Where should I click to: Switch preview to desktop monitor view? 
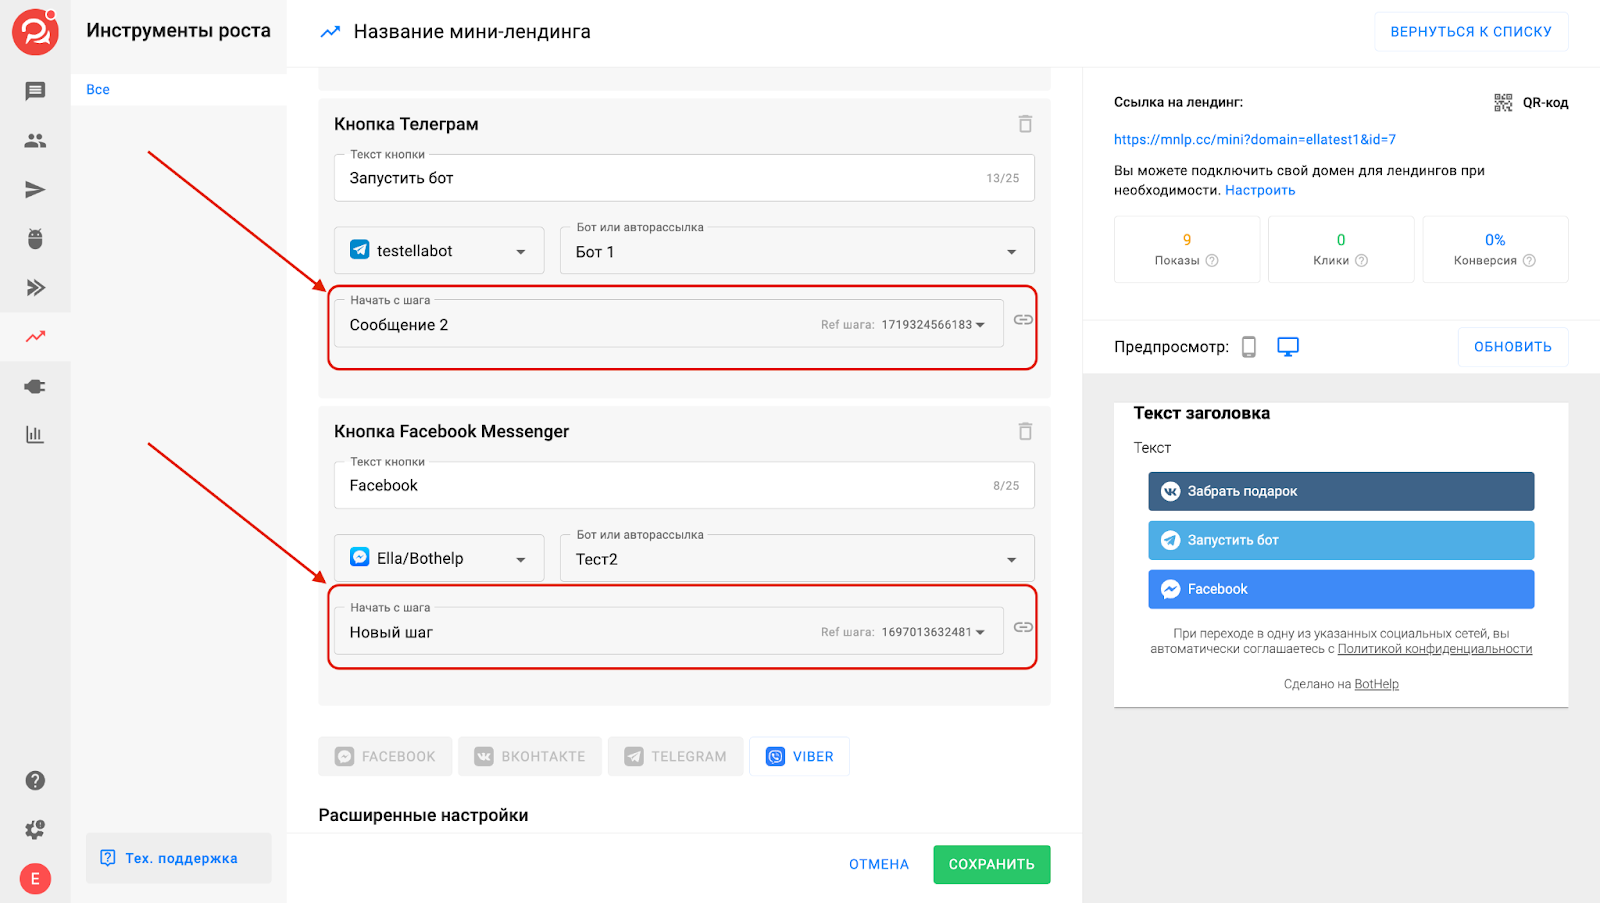tap(1288, 347)
